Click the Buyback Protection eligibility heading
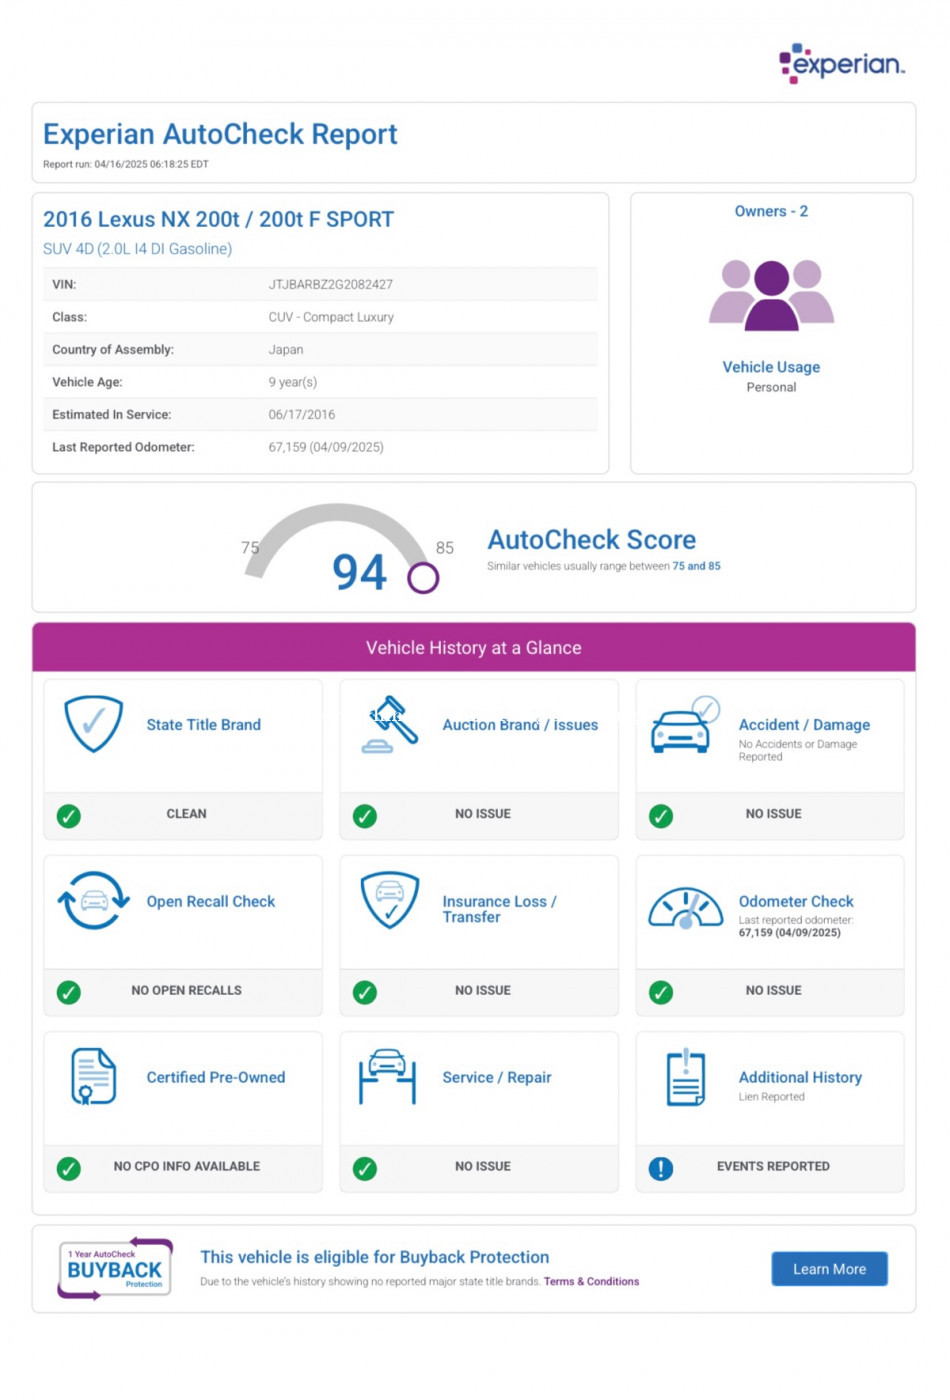Image resolution: width=950 pixels, height=1400 pixels. 375,1257
